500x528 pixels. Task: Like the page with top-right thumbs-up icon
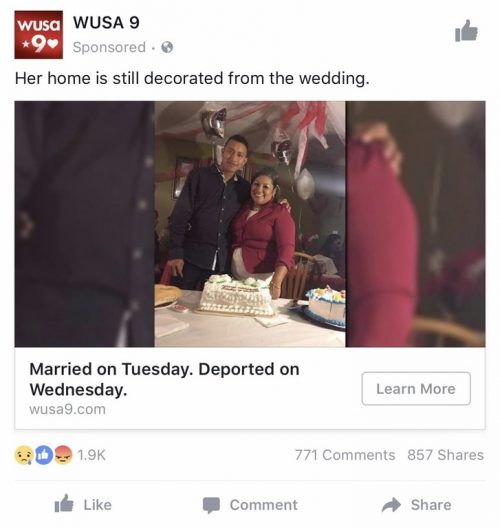click(466, 31)
